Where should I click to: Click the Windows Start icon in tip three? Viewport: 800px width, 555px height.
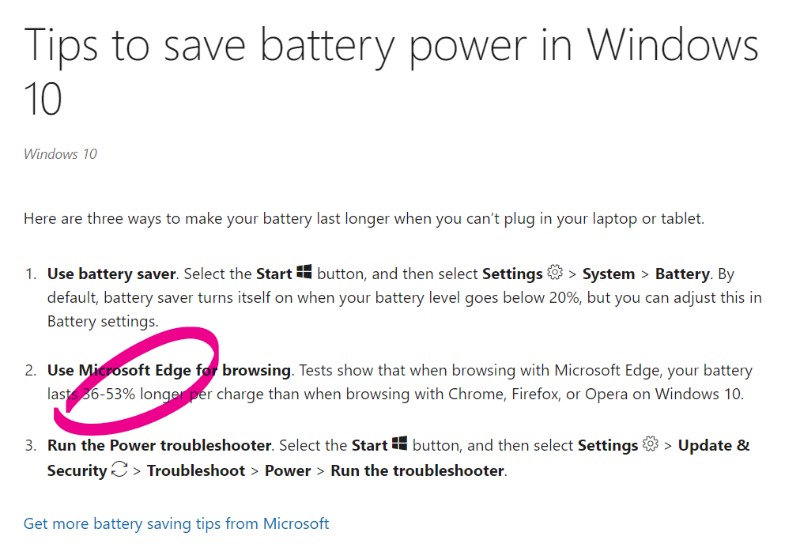tap(399, 443)
